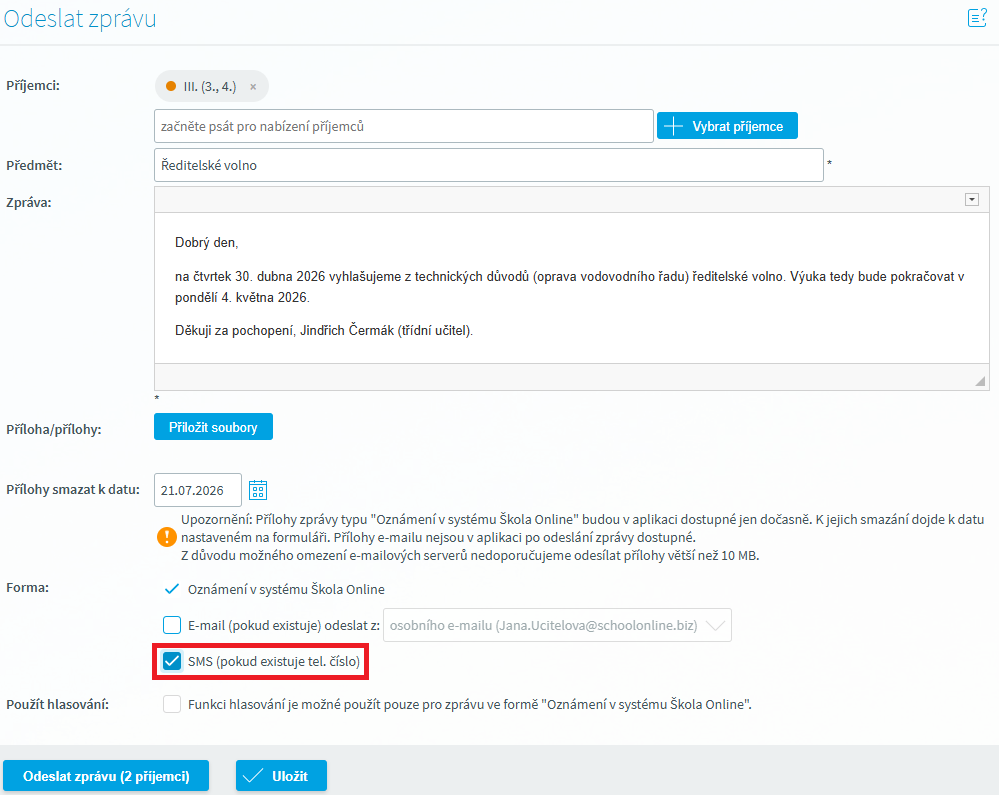Toggle the Použít hlasování checkbox
This screenshot has width=999, height=795.
172,704
